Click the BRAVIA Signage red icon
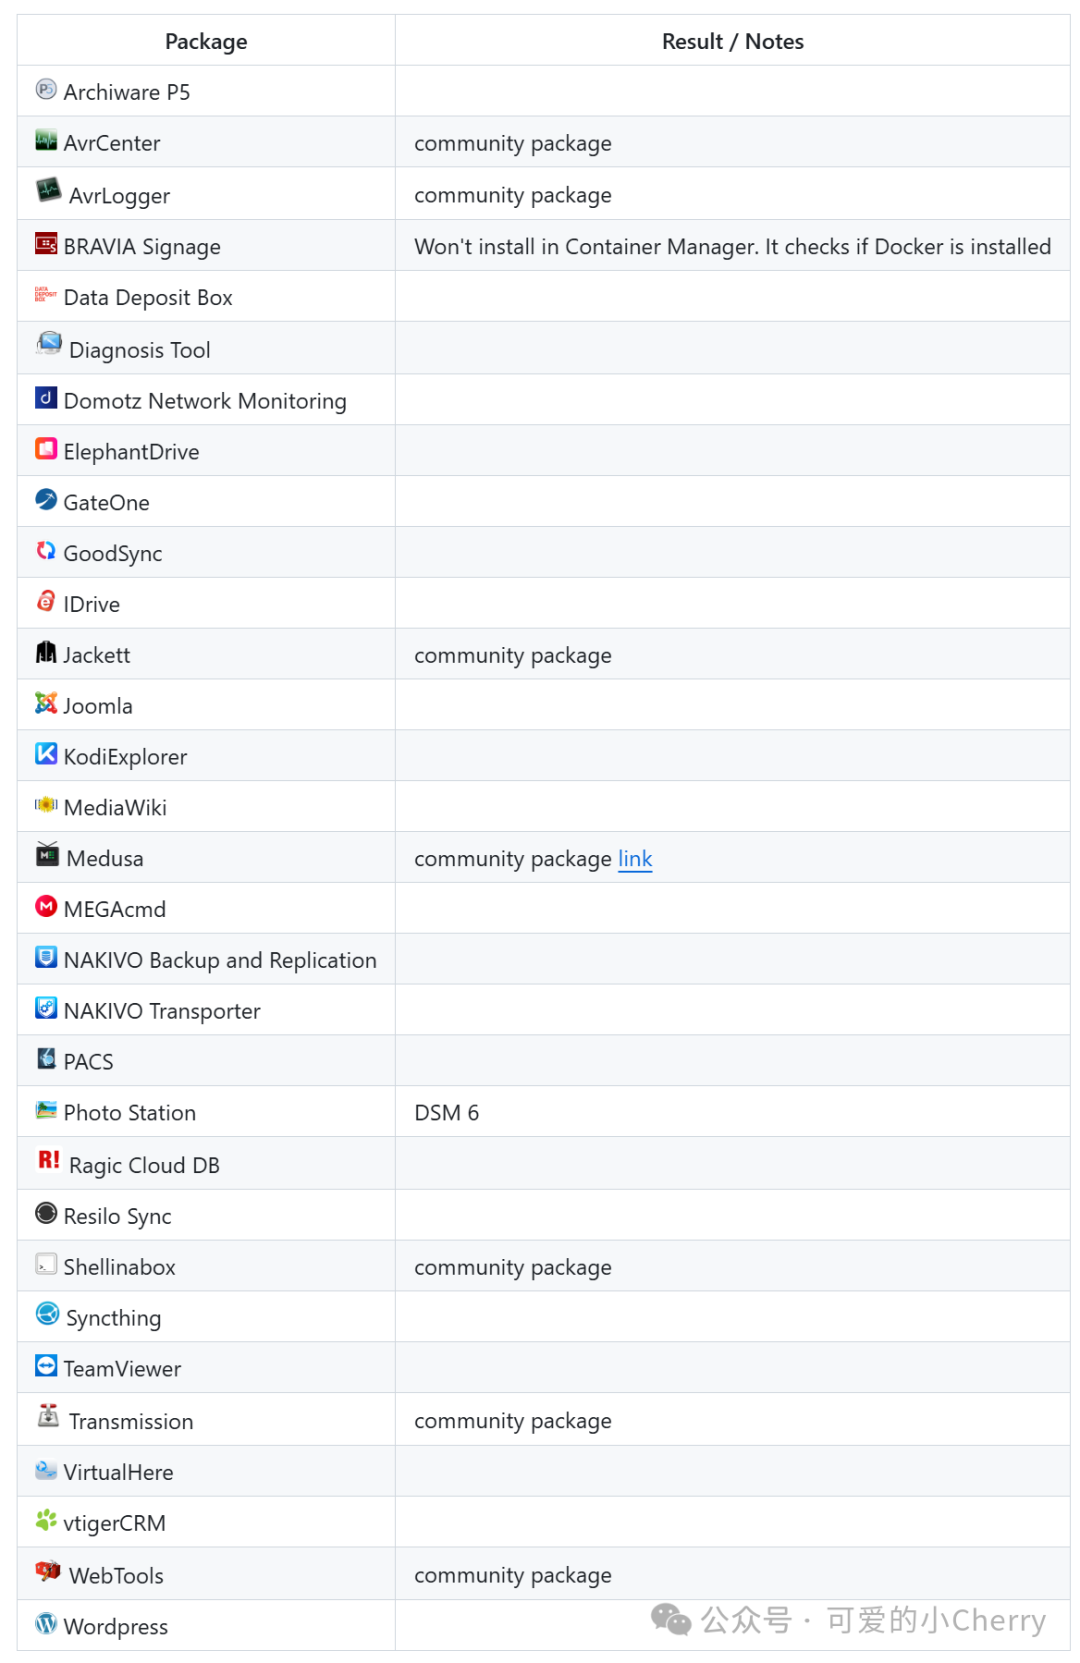This screenshot has height=1663, width=1080. pos(46,243)
